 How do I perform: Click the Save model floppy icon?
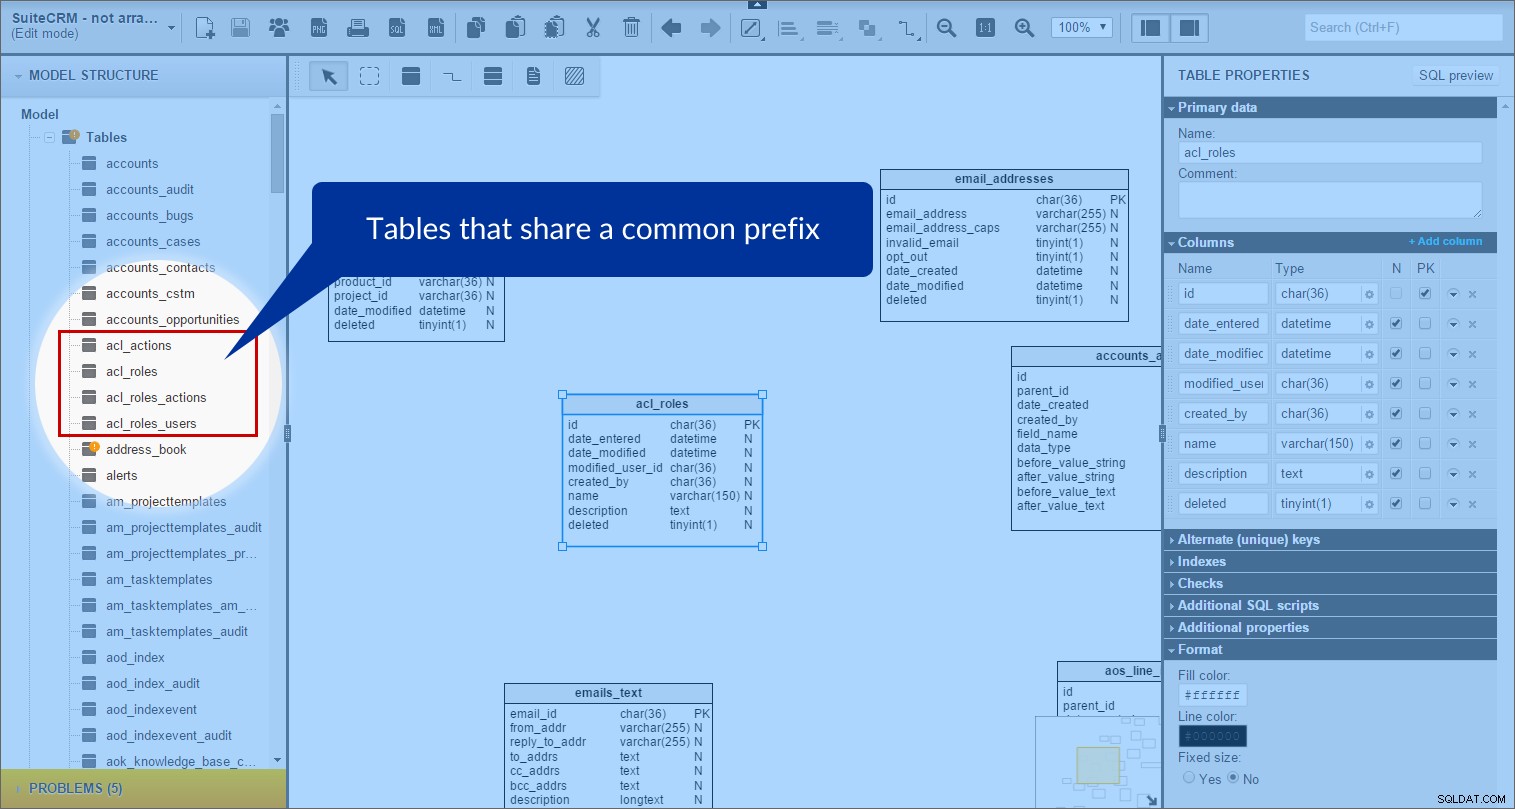[240, 28]
